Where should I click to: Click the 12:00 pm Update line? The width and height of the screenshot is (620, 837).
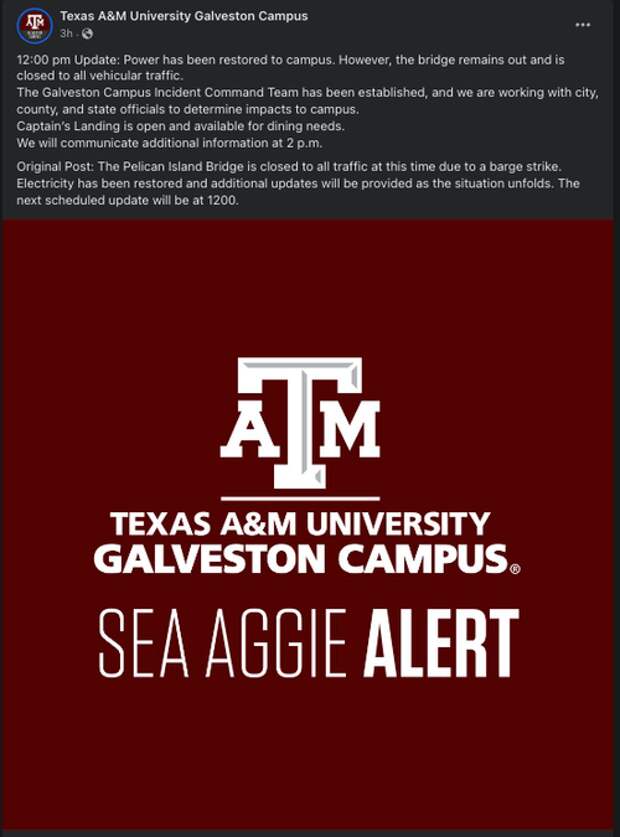click(291, 60)
